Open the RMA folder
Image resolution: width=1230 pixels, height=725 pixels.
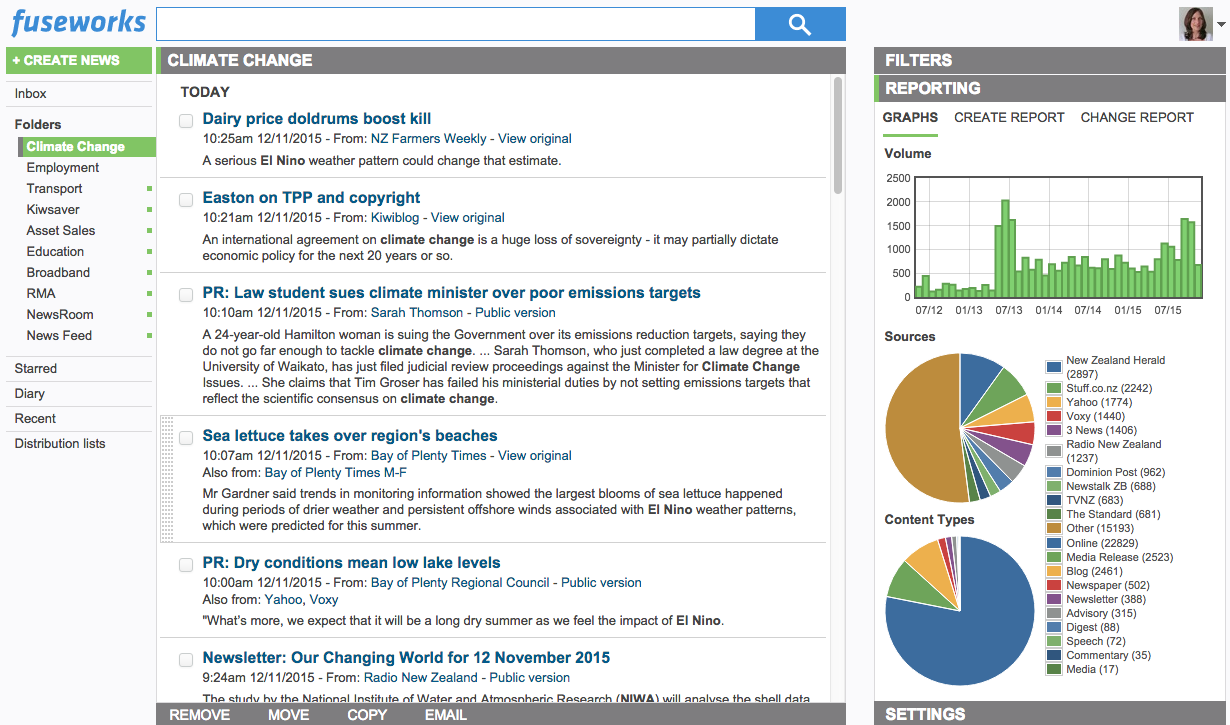click(x=41, y=294)
